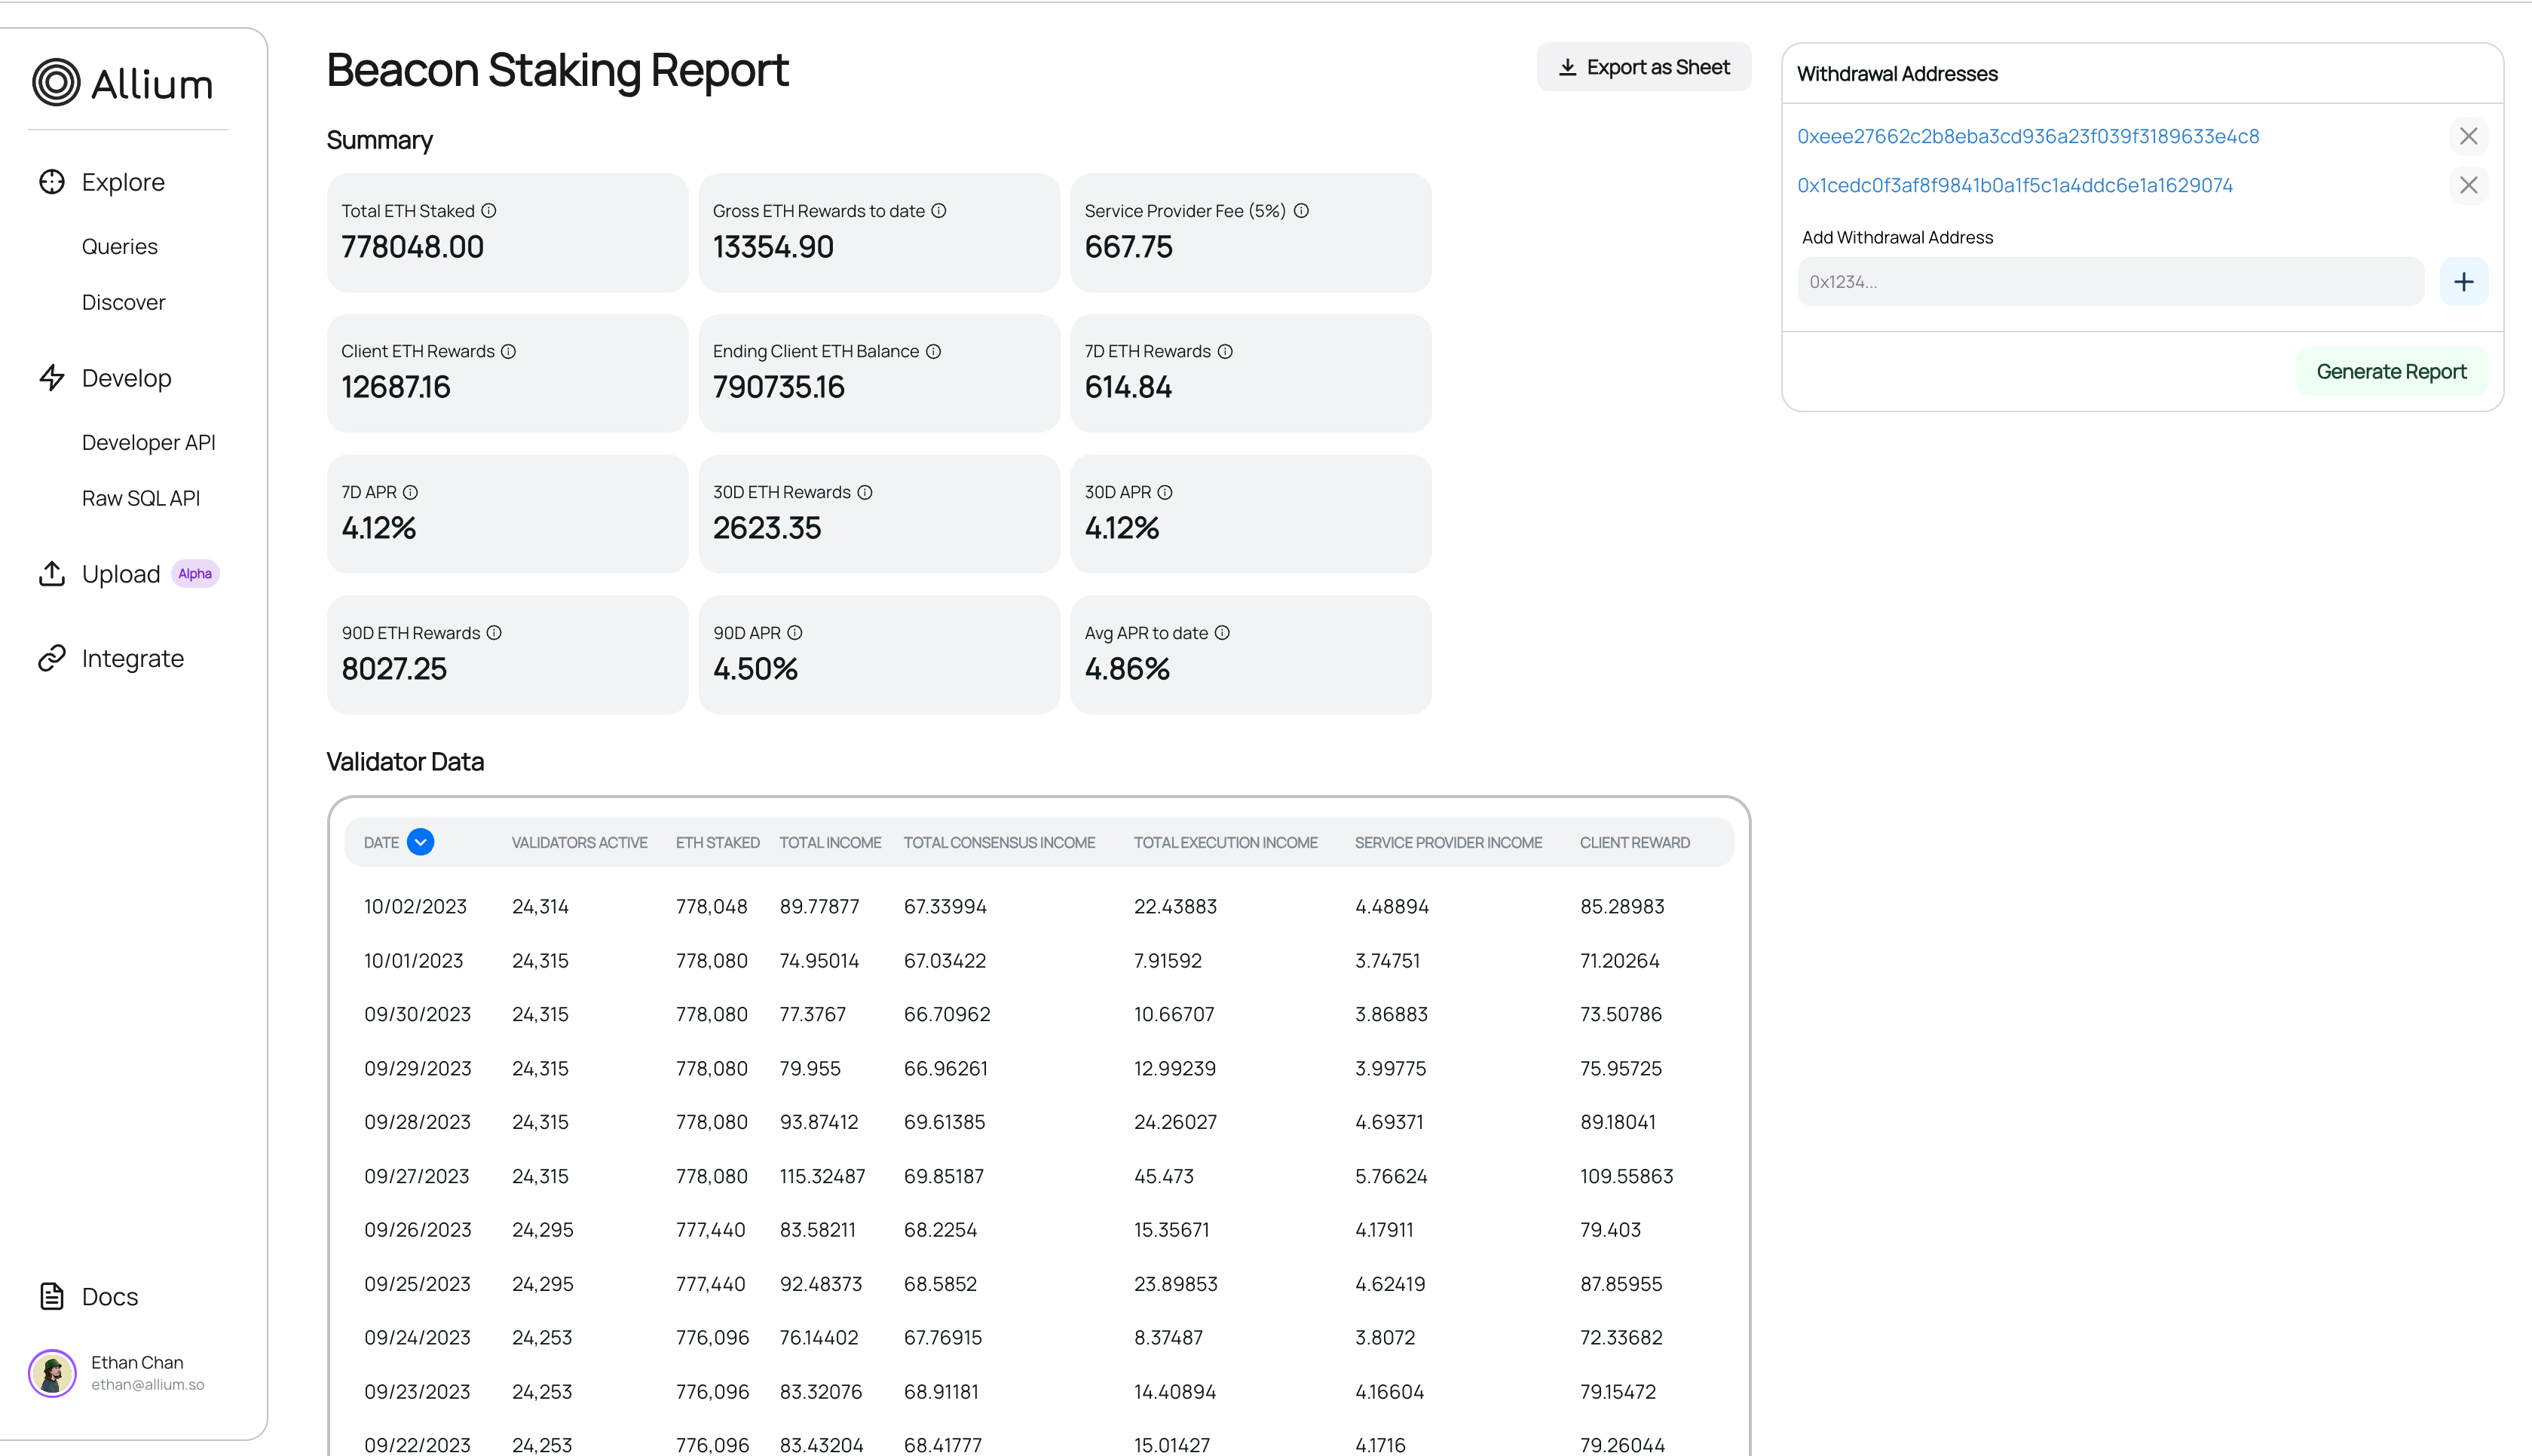Click the Upload sidebar icon
Viewport: 2532px width, 1456px height.
point(52,572)
